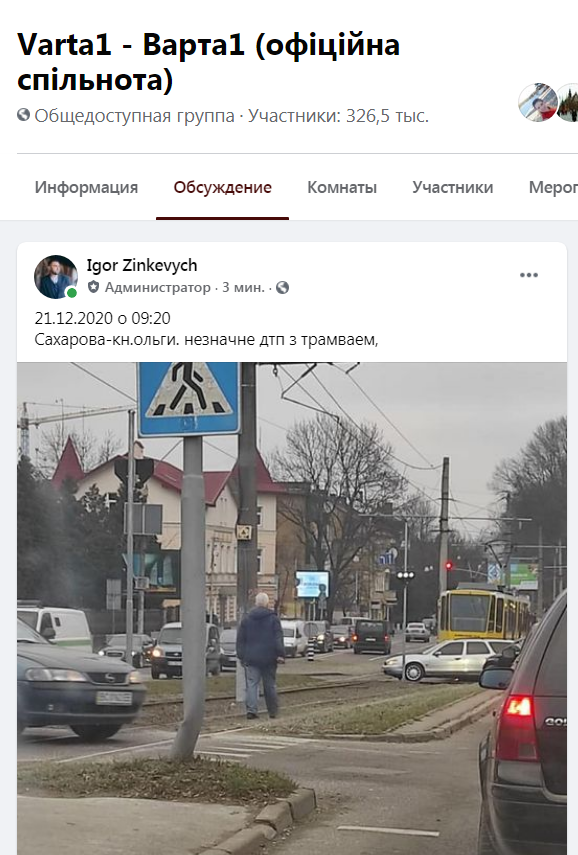
Task: Click the administrator shield badge icon
Action: (94, 287)
